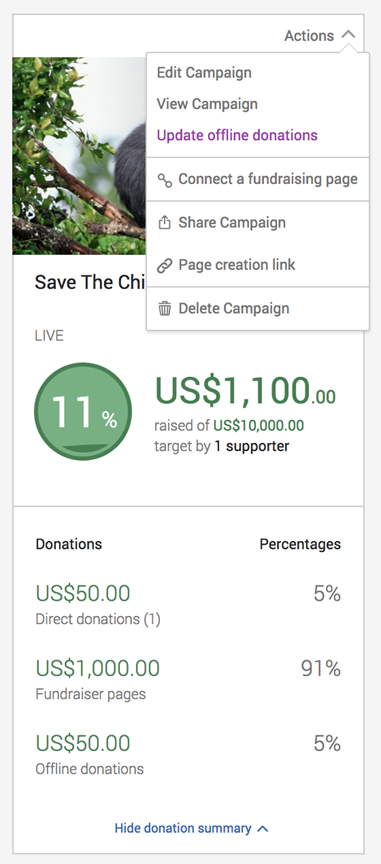Viewport: 381px width, 864px height.
Task: Click the Hide donation summary link
Action: 183,828
